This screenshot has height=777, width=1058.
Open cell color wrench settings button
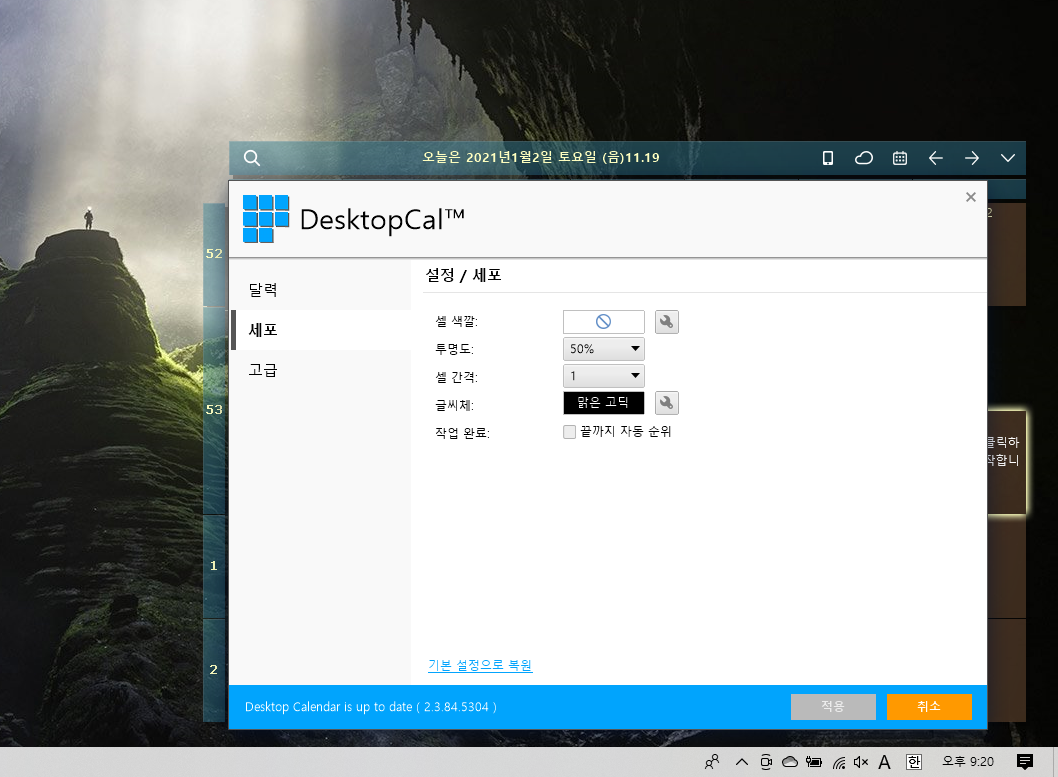[x=667, y=322]
